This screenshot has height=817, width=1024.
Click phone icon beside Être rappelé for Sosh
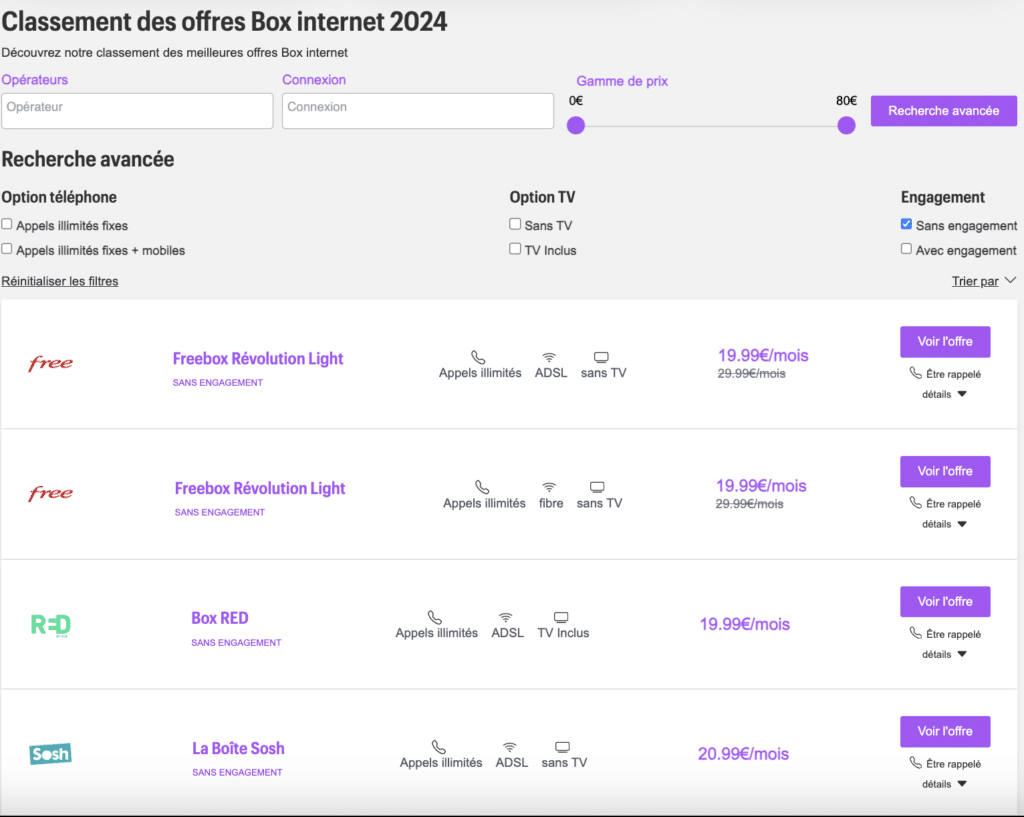point(915,763)
